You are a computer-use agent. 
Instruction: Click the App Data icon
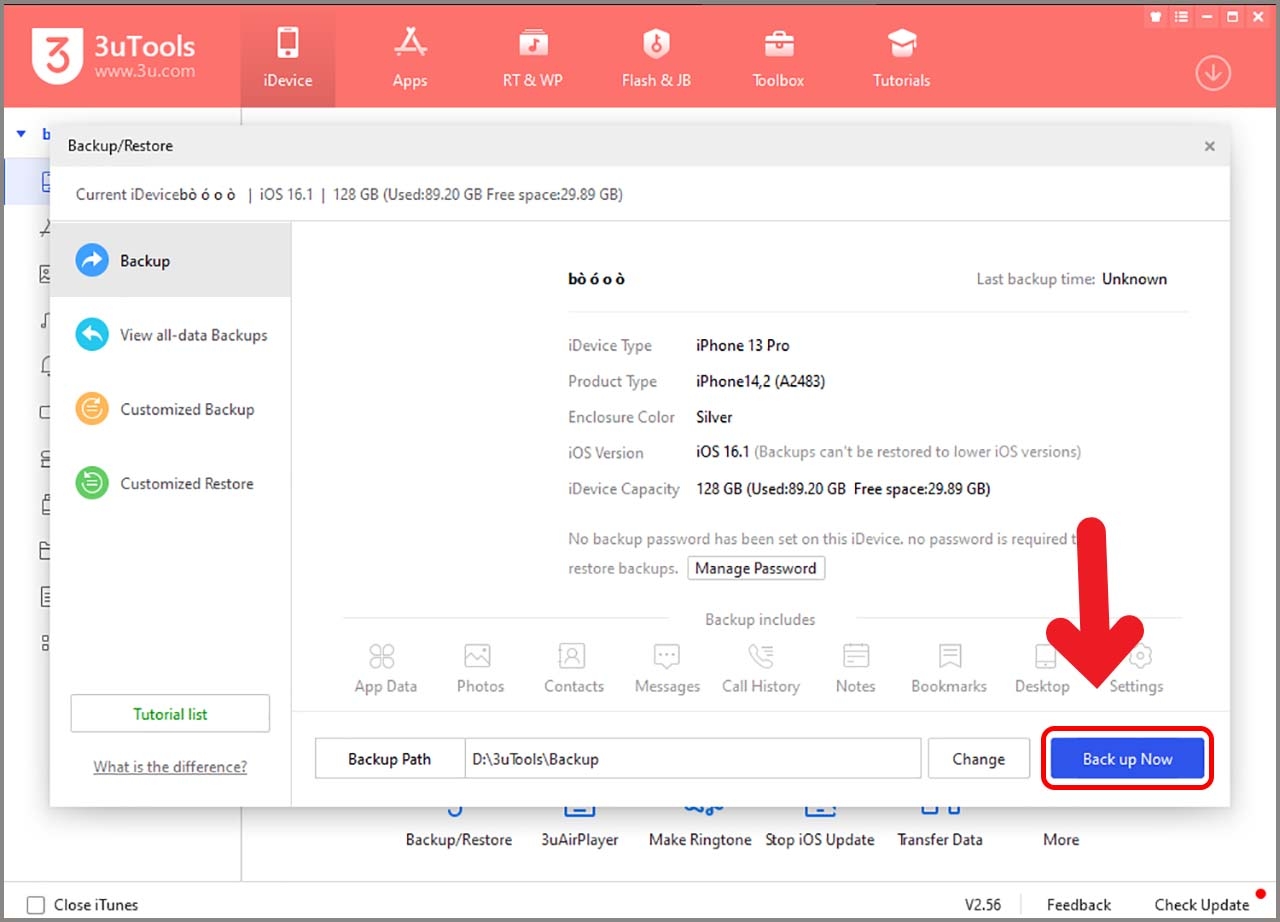pos(382,656)
